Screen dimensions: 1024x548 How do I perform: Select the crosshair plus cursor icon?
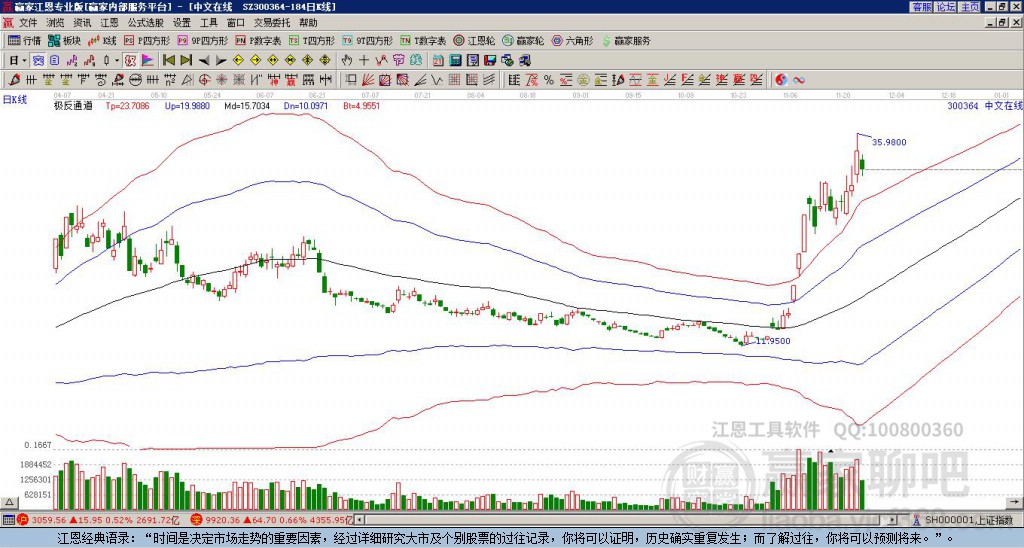point(364,61)
